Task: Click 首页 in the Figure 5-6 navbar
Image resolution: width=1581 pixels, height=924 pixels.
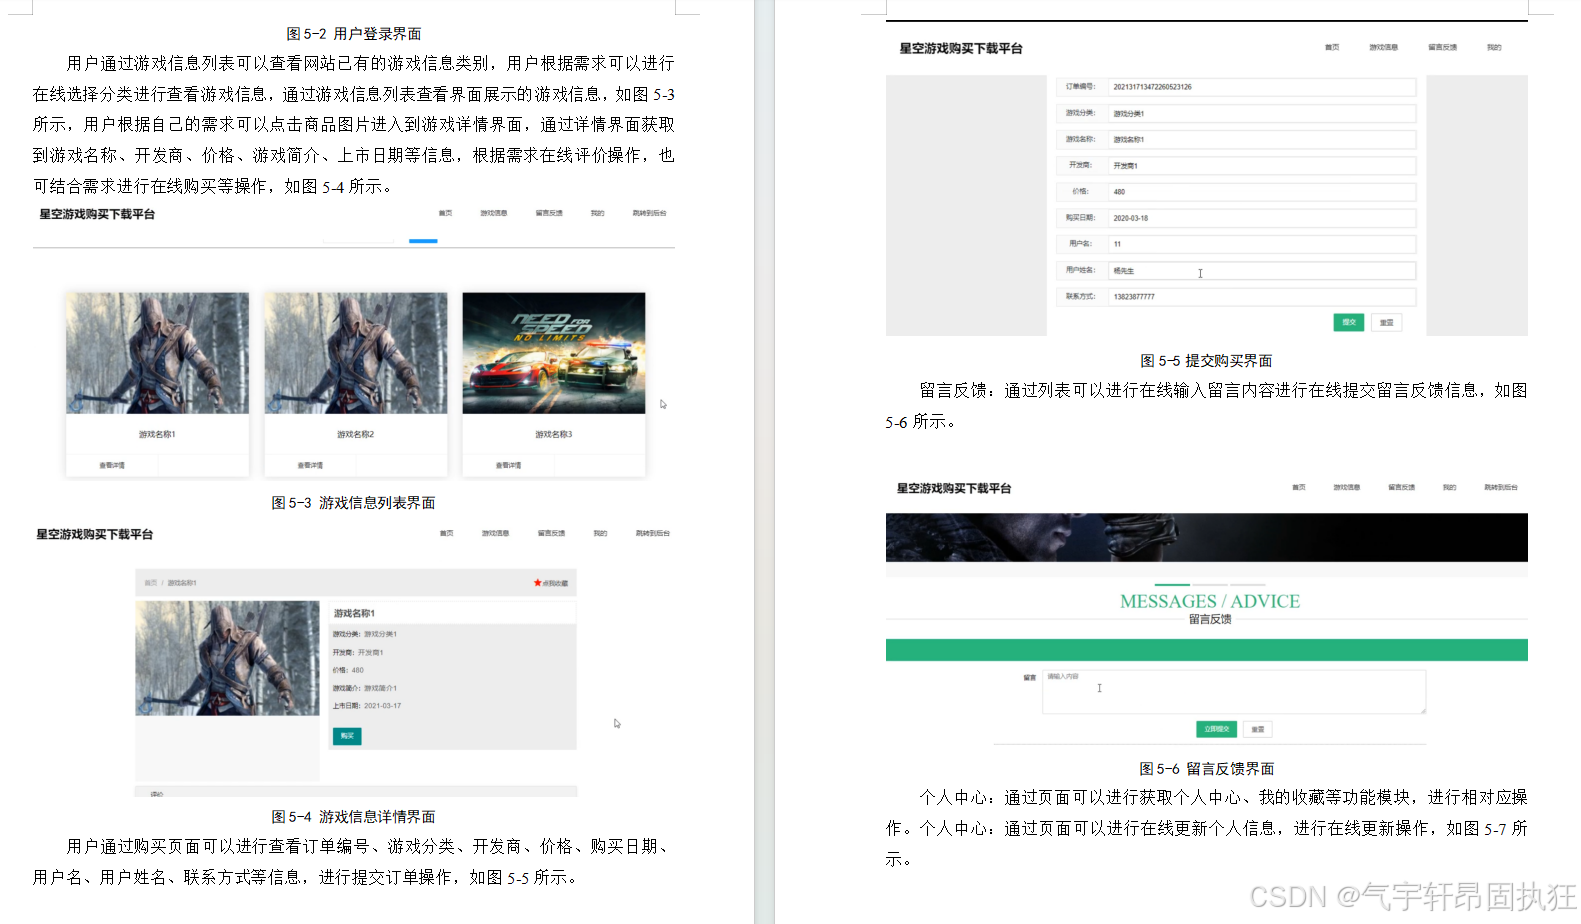Action: (1299, 487)
